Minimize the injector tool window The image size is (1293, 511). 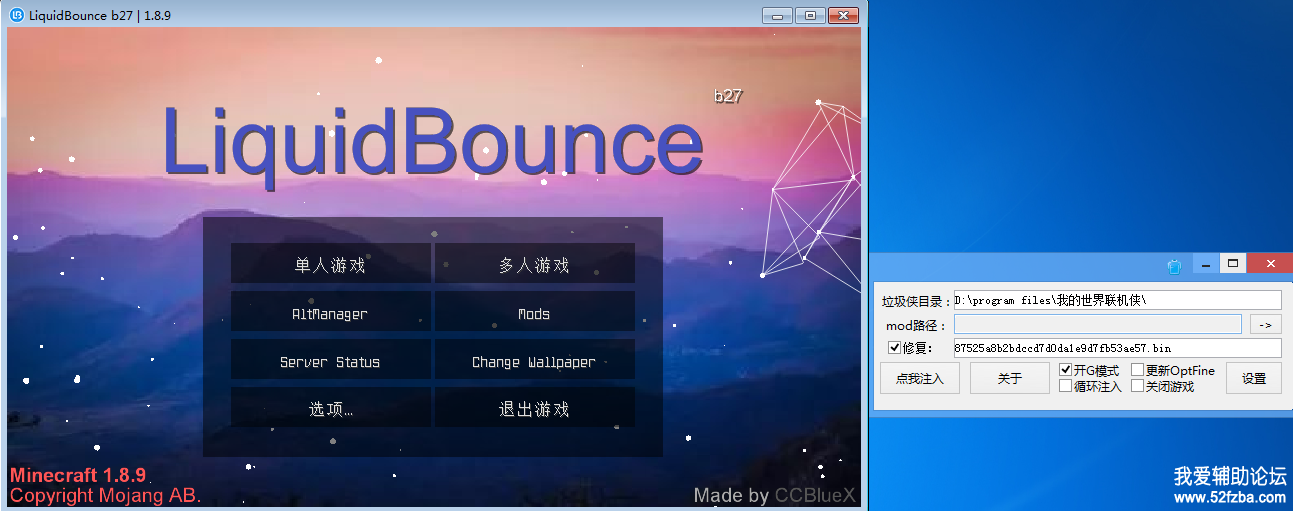[1206, 265]
